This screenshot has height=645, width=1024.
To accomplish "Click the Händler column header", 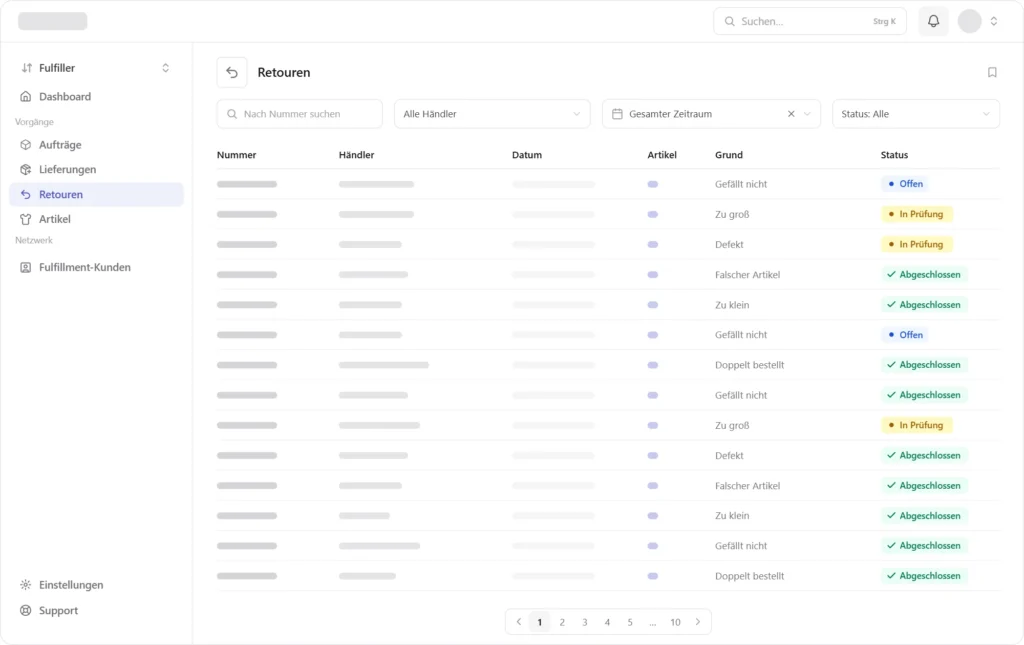I will tap(357, 155).
